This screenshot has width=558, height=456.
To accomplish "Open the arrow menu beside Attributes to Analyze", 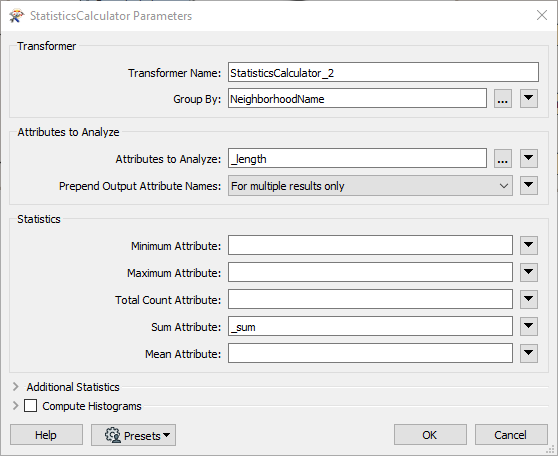I will [x=528, y=158].
